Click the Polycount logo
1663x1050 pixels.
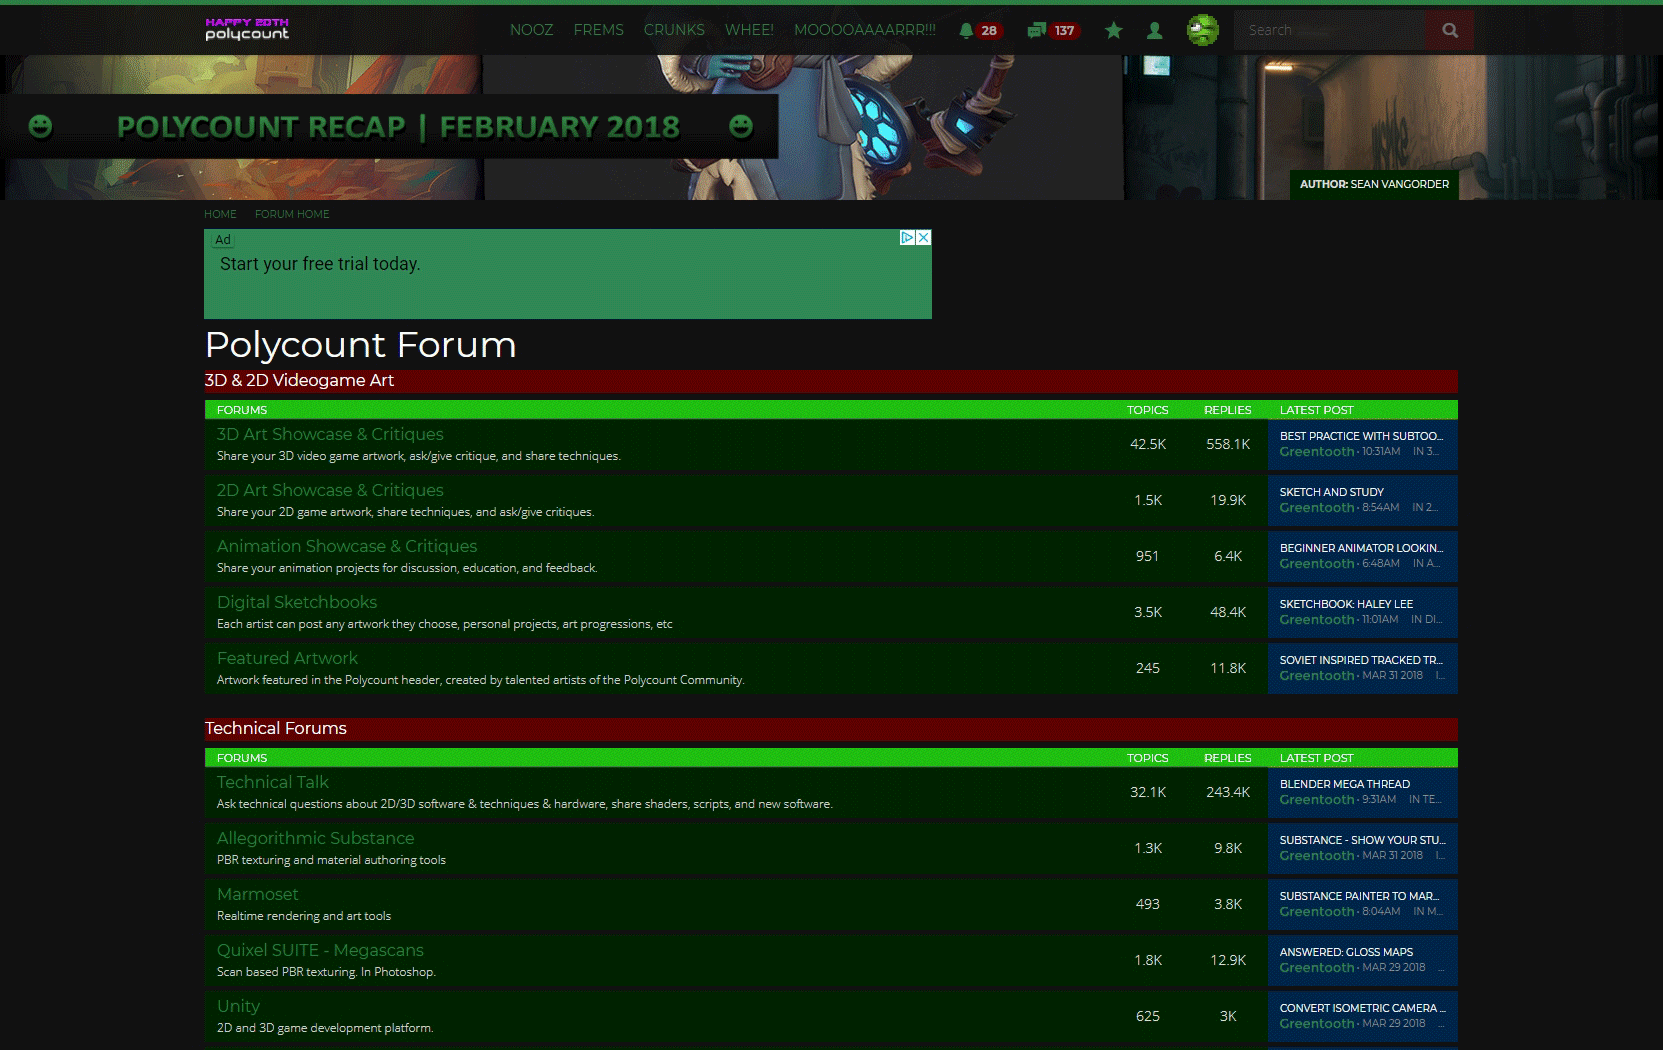[x=247, y=29]
